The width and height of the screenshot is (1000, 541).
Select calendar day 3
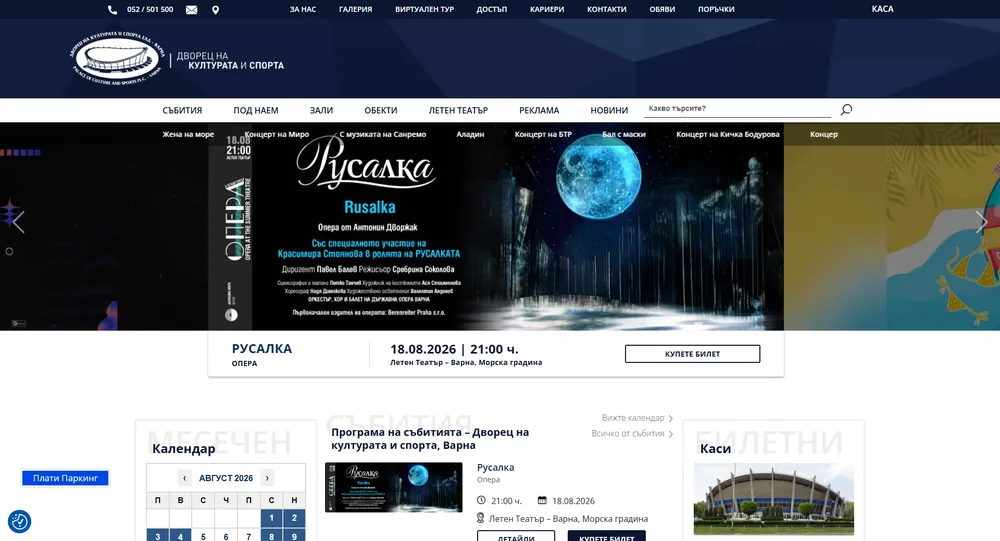158,535
